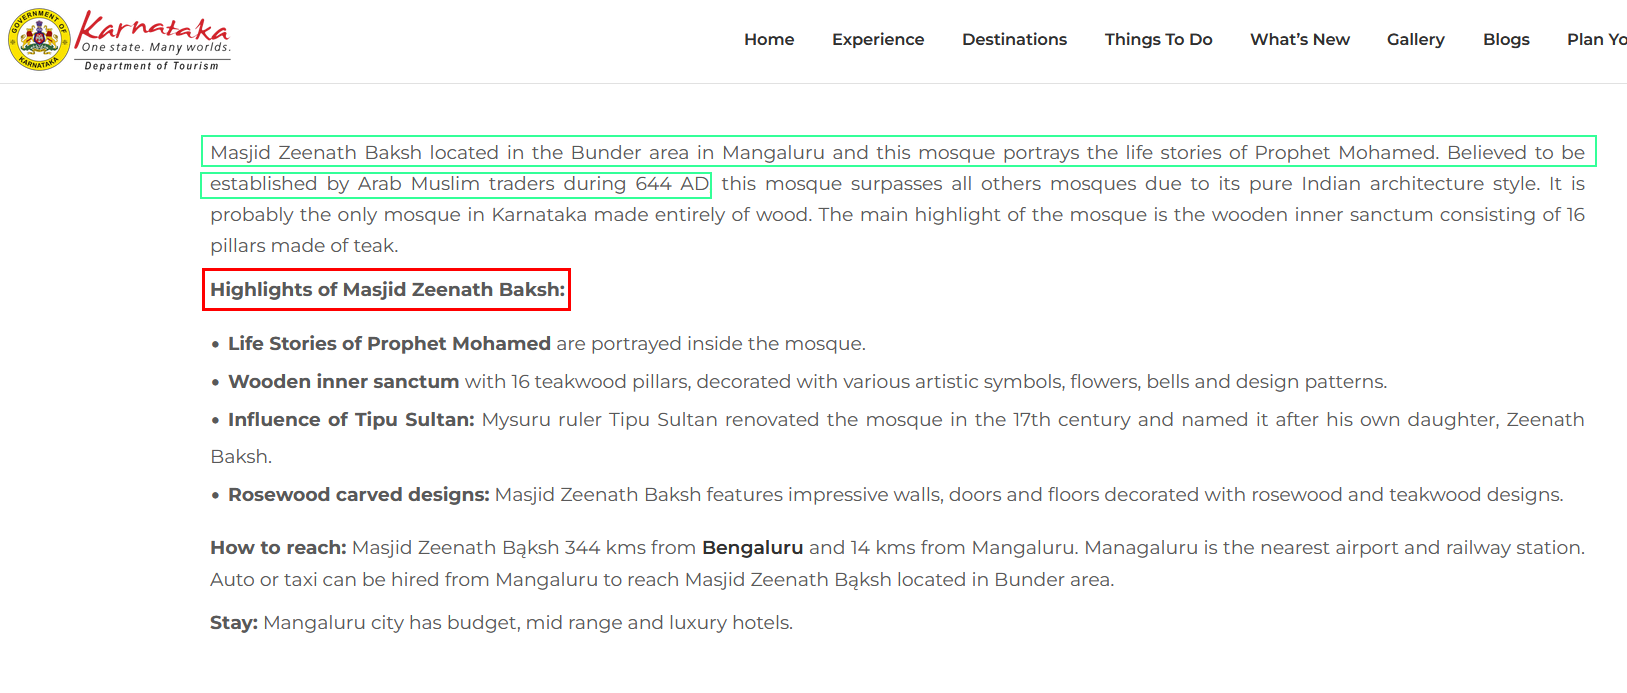Click the partially visible Plan Your Trip menu
The height and width of the screenshot is (693, 1627).
point(1597,39)
